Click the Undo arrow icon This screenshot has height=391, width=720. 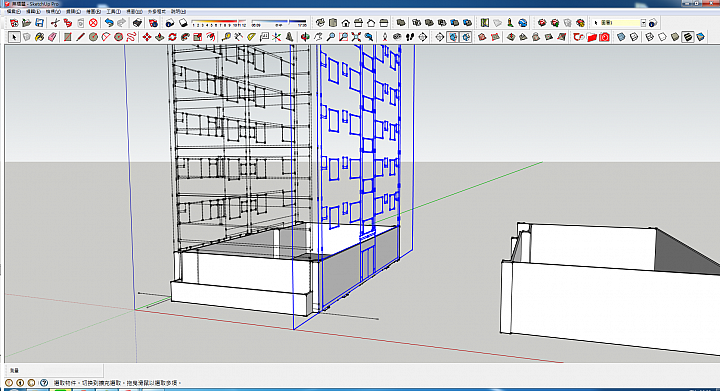tap(109, 22)
